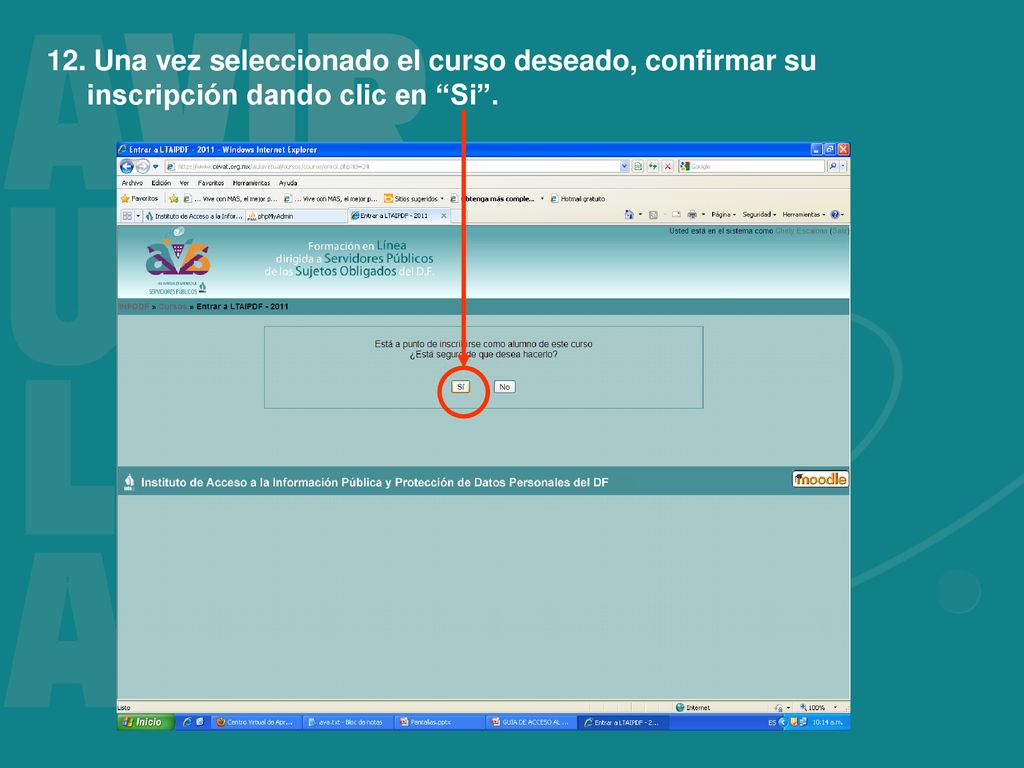Screen dimensions: 1024x768
Task: Open the Ver menu
Action: click(184, 183)
